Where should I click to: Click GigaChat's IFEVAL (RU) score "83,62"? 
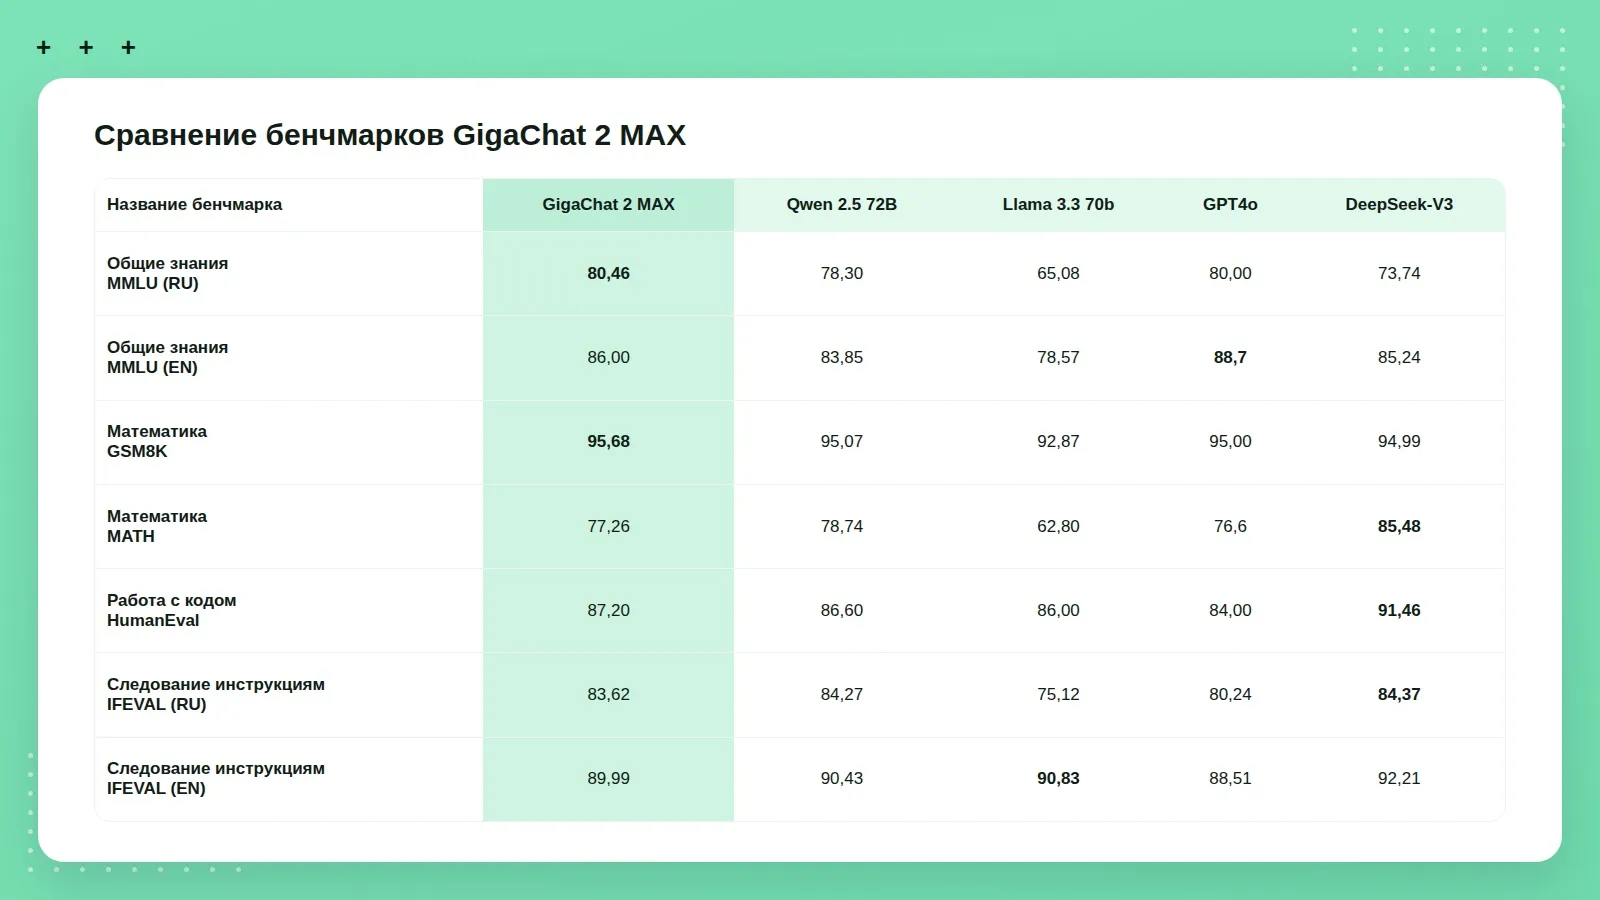609,694
